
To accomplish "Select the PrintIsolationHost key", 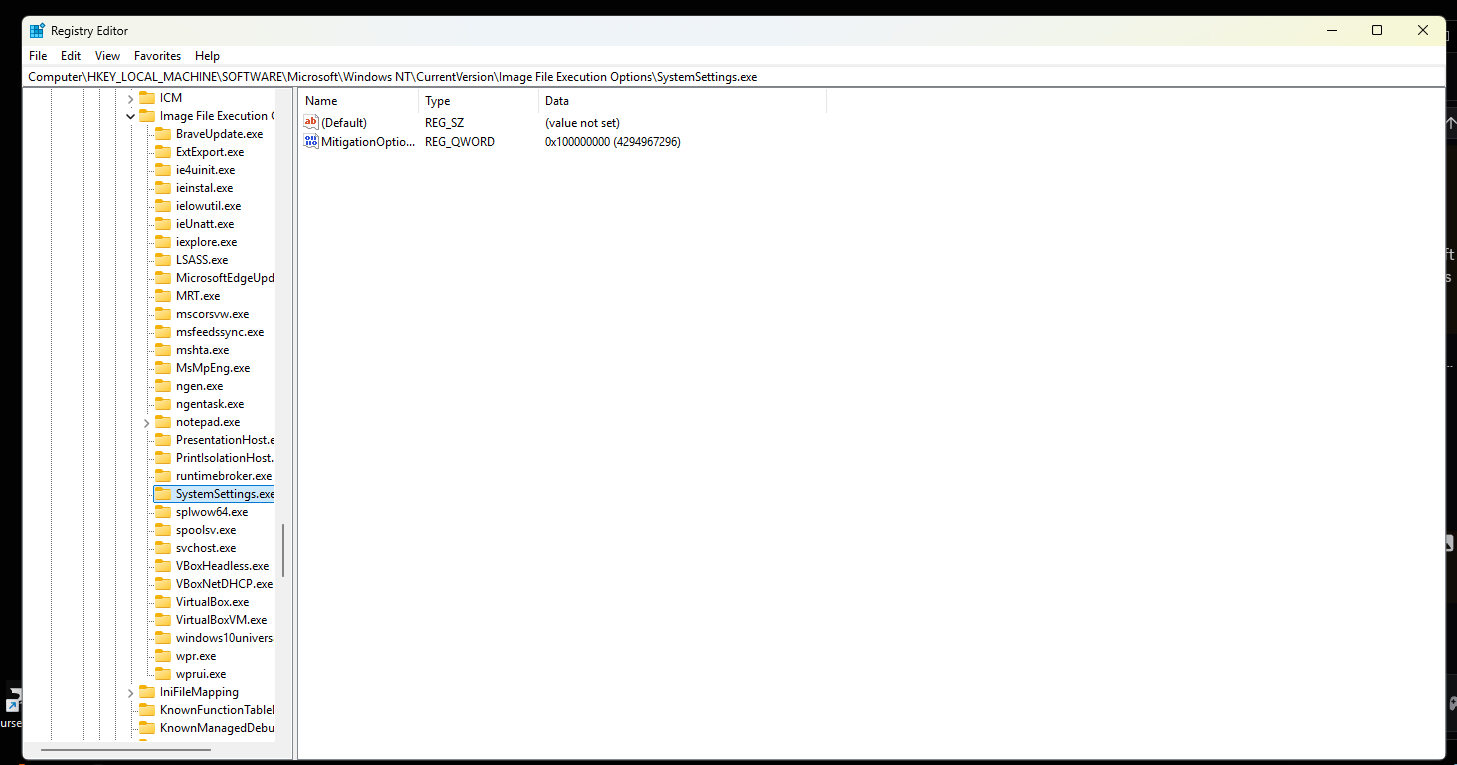I will point(225,458).
